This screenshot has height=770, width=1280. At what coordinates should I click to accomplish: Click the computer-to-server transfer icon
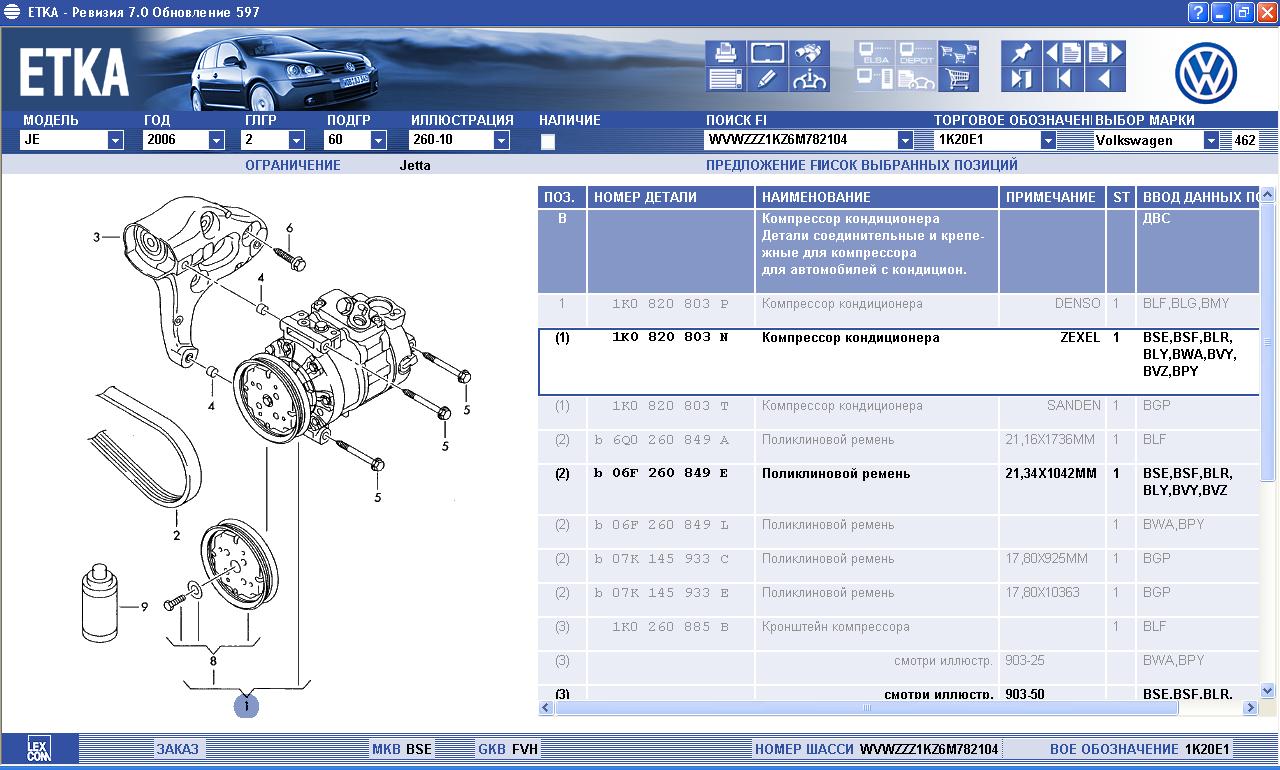pos(875,79)
